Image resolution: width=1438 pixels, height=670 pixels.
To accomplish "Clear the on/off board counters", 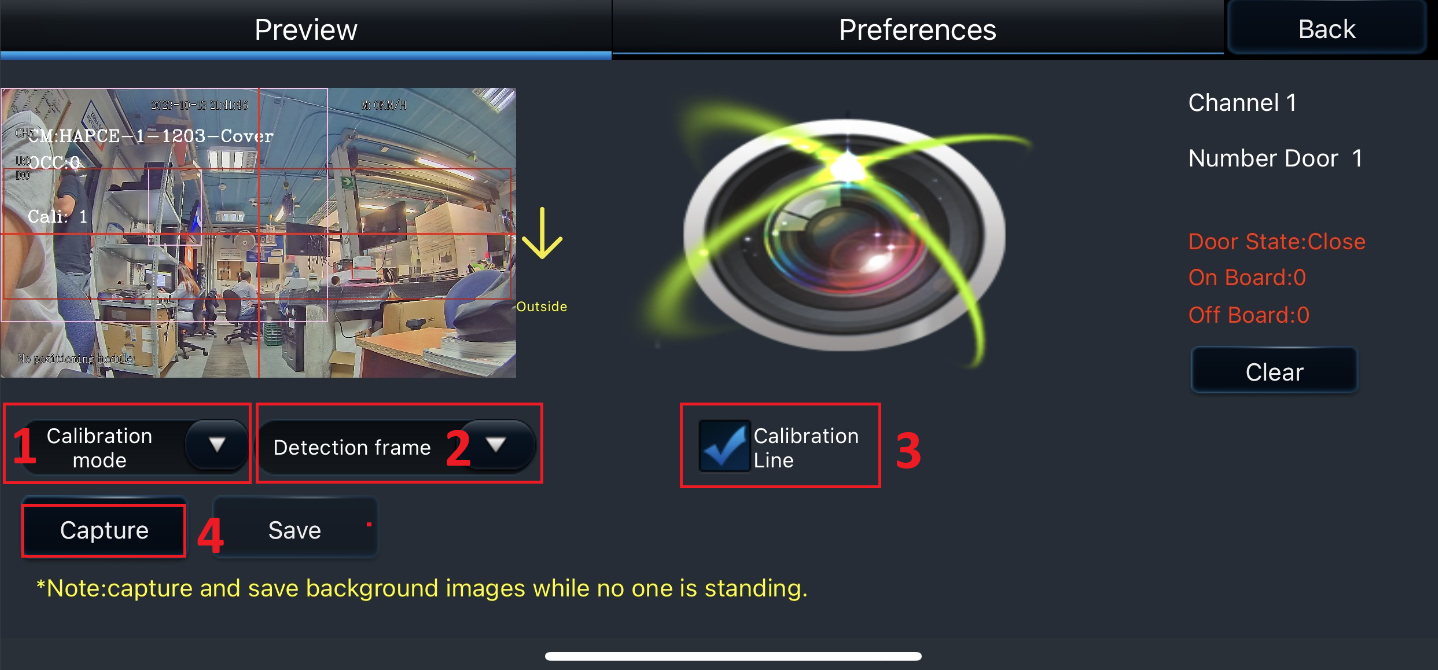I will [1274, 372].
